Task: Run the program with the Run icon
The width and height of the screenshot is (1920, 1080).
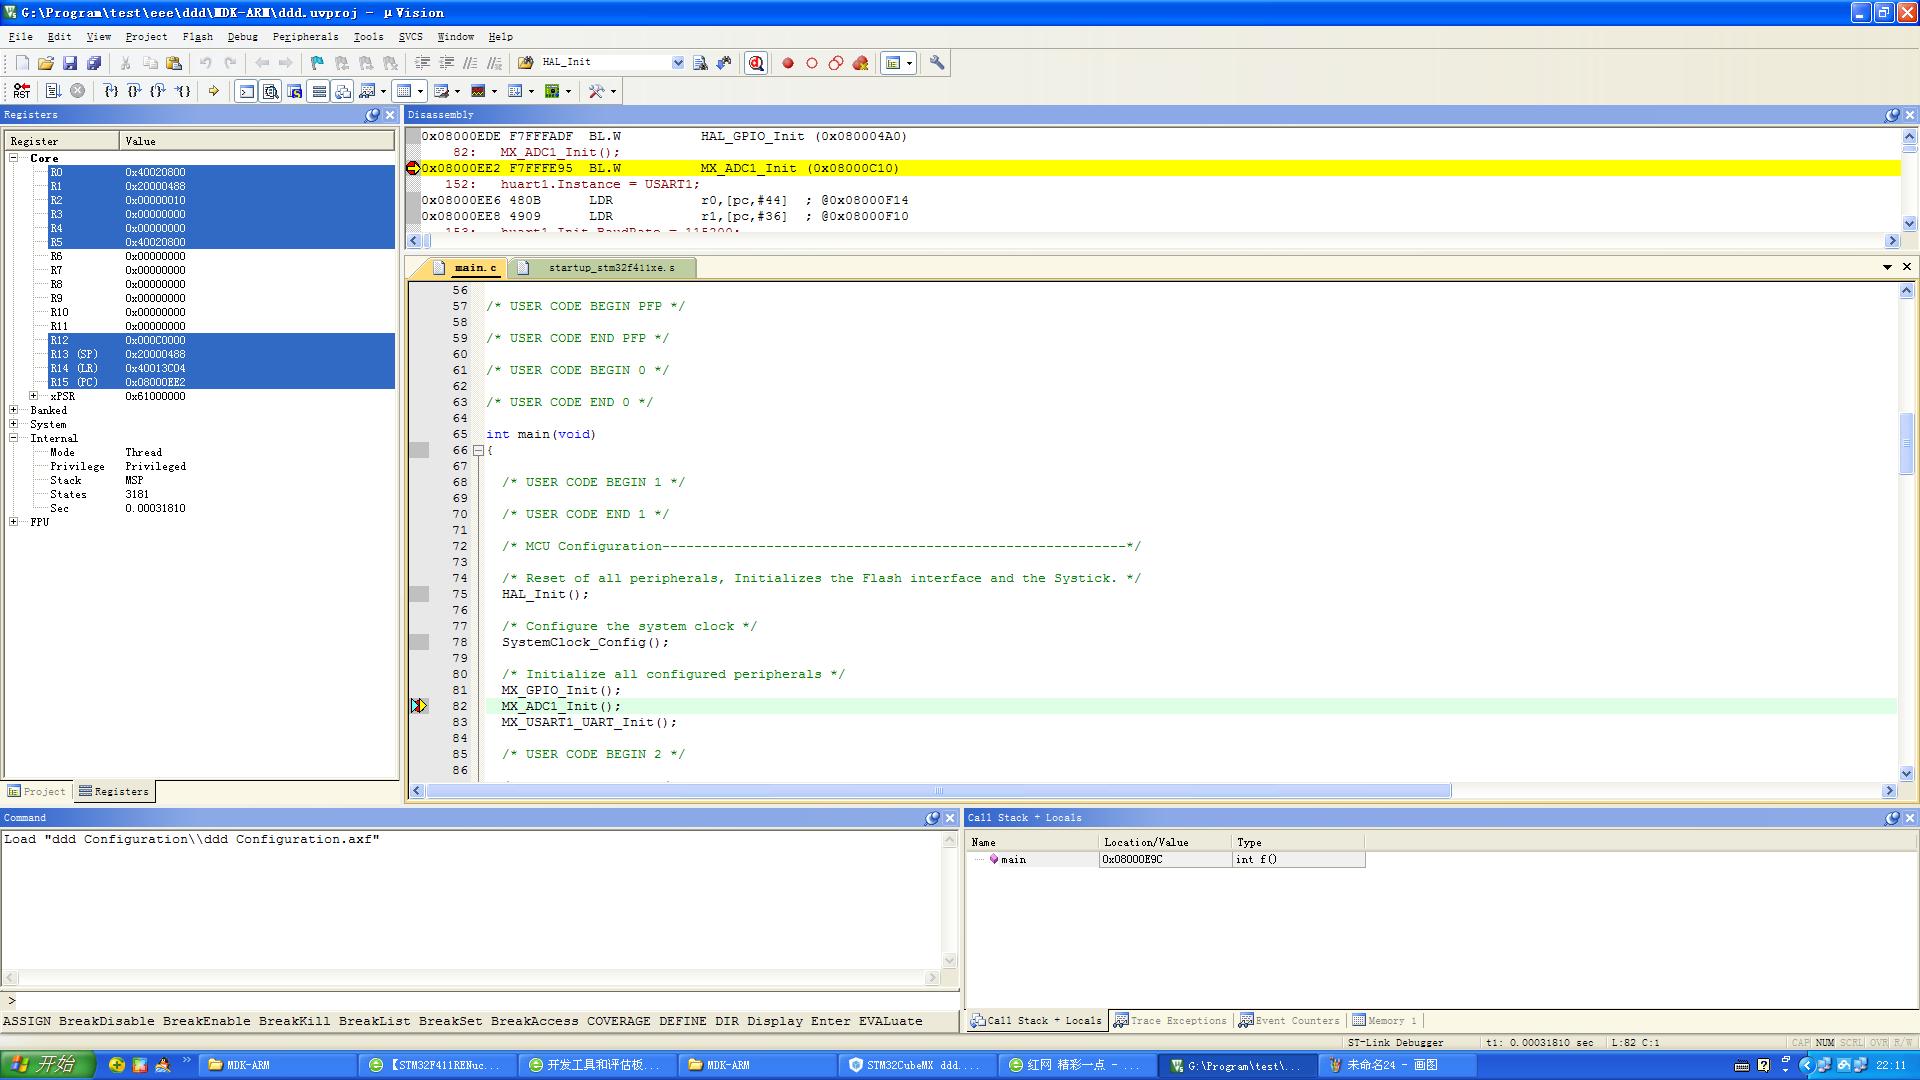Action: point(54,91)
